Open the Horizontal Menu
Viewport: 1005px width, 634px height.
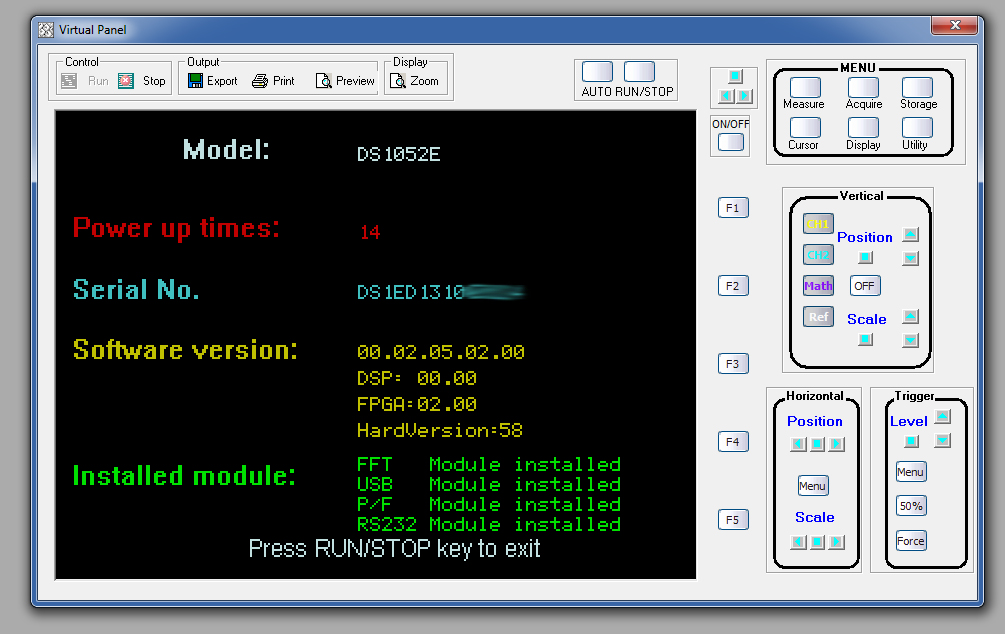pos(813,486)
